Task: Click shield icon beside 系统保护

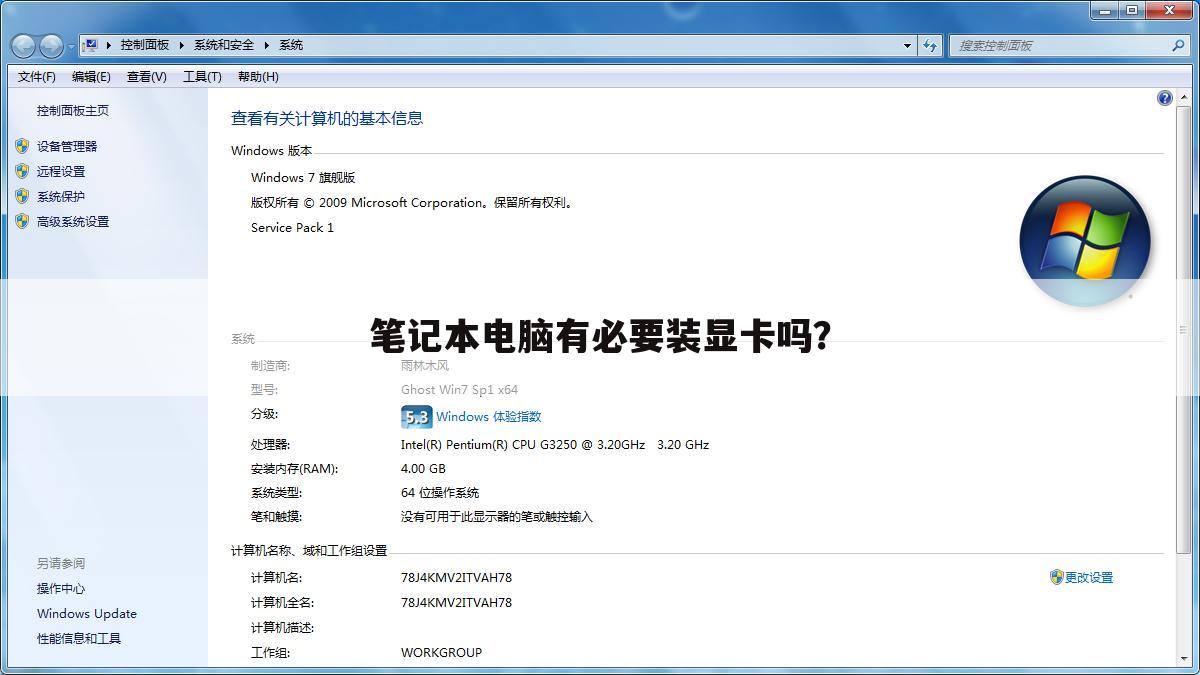Action: [x=22, y=196]
